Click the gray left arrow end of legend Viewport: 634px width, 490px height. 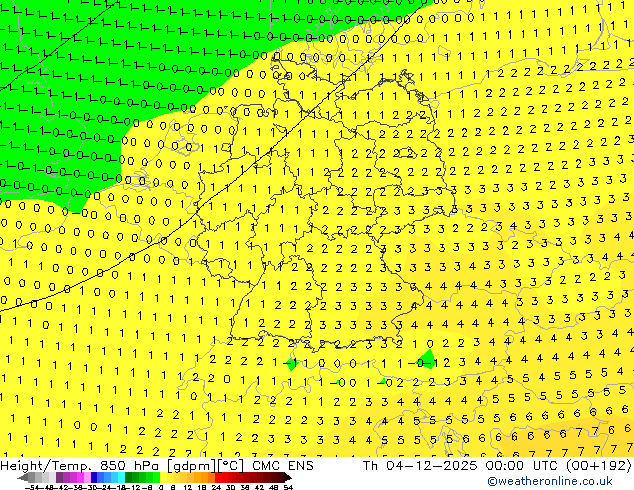pyautogui.click(x=23, y=477)
